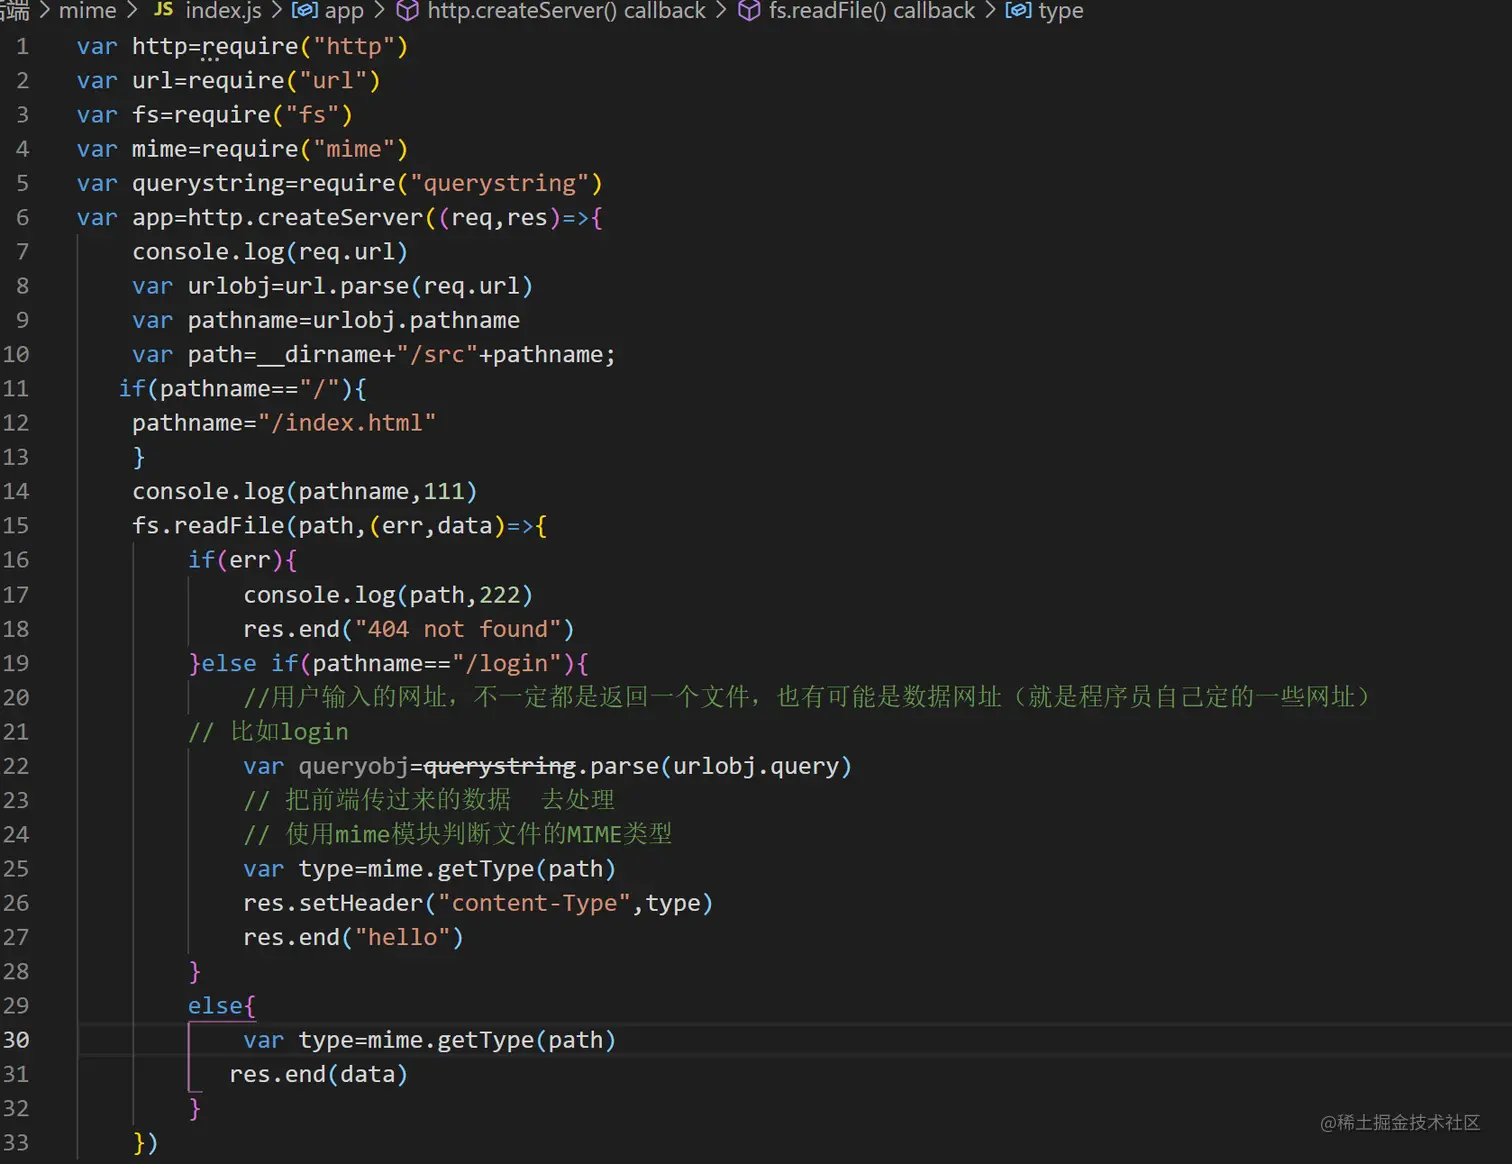Click urlobj.pathname on line 9
Image resolution: width=1512 pixels, height=1164 pixels.
point(416,320)
